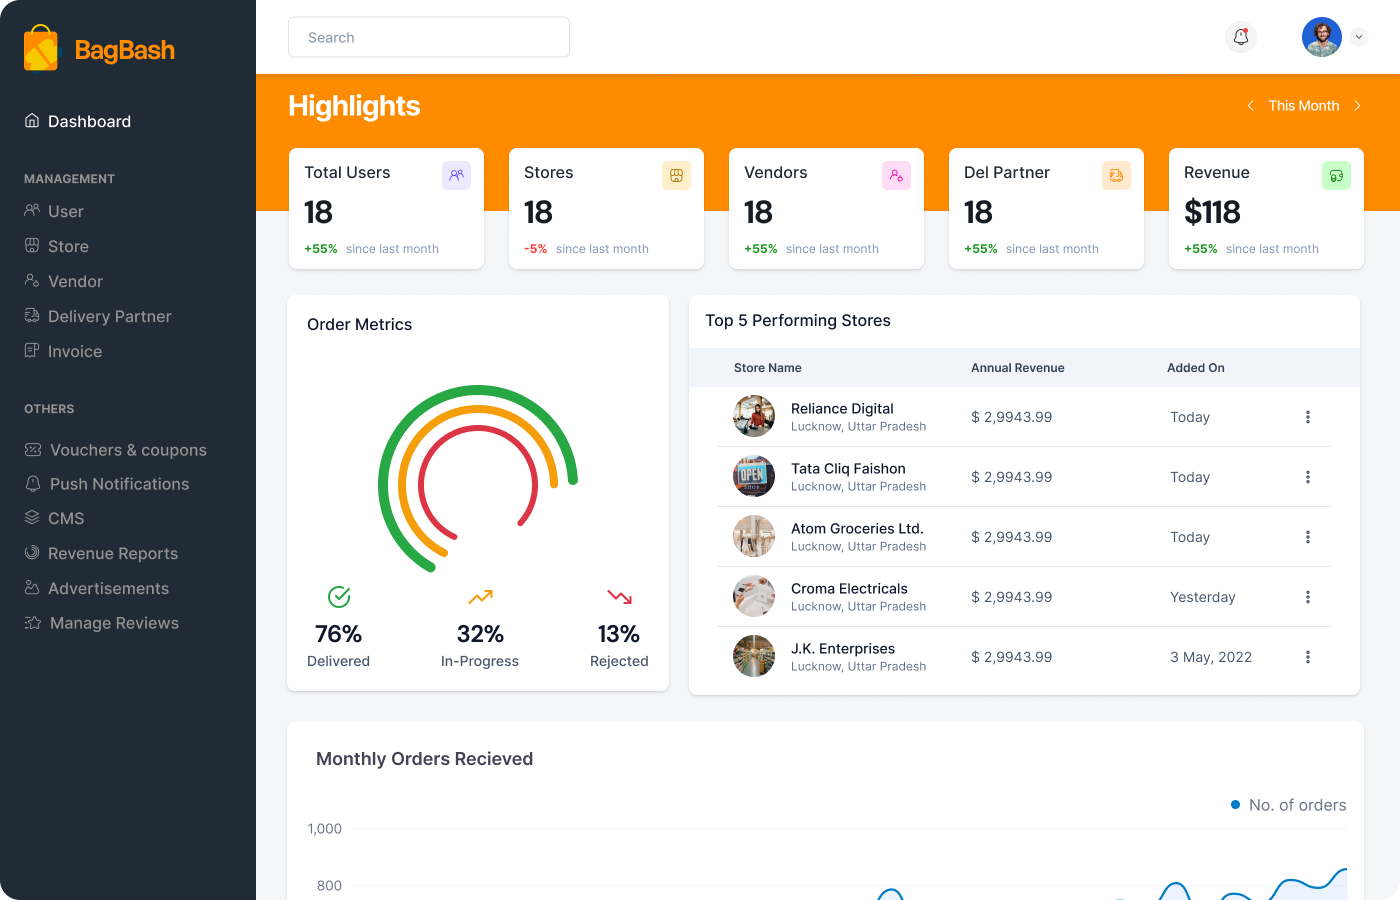
Task: Go to previous month with left chevron
Action: [x=1250, y=106]
